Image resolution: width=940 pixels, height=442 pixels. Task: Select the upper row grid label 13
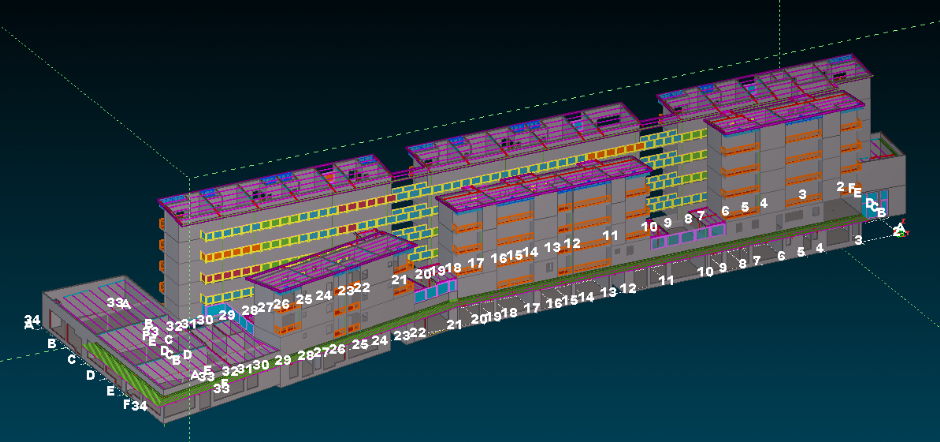pos(552,246)
